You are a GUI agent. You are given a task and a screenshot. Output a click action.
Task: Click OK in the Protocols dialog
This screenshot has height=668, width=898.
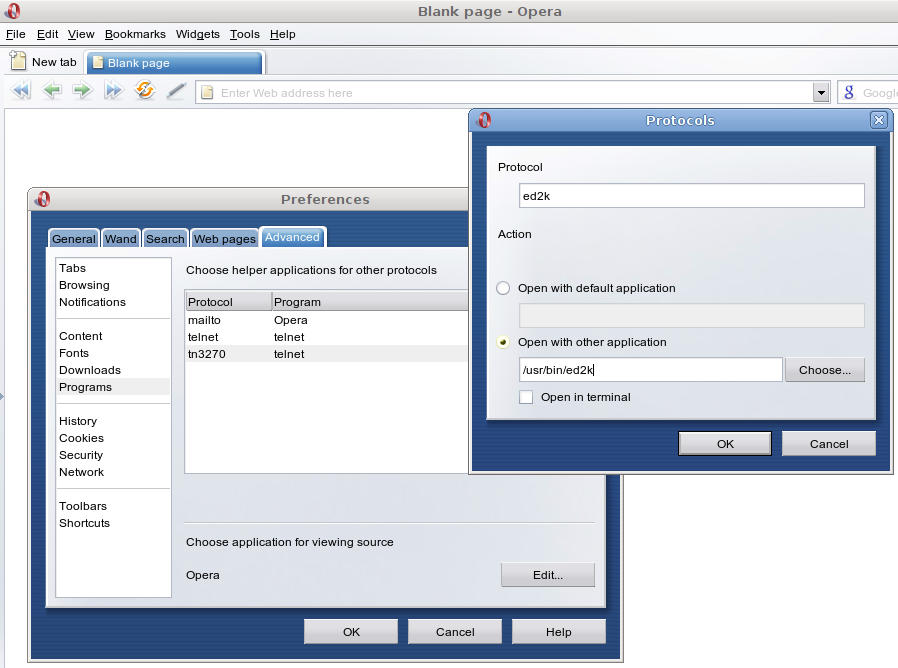[x=724, y=444]
